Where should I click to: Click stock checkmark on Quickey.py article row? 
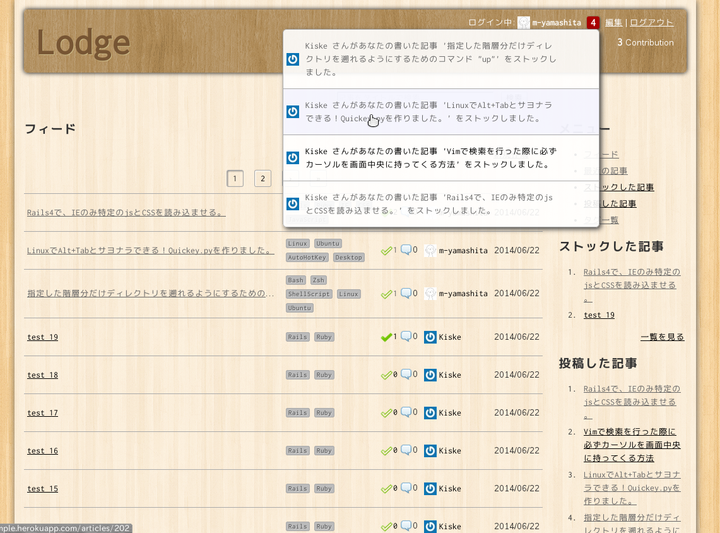coord(386,251)
